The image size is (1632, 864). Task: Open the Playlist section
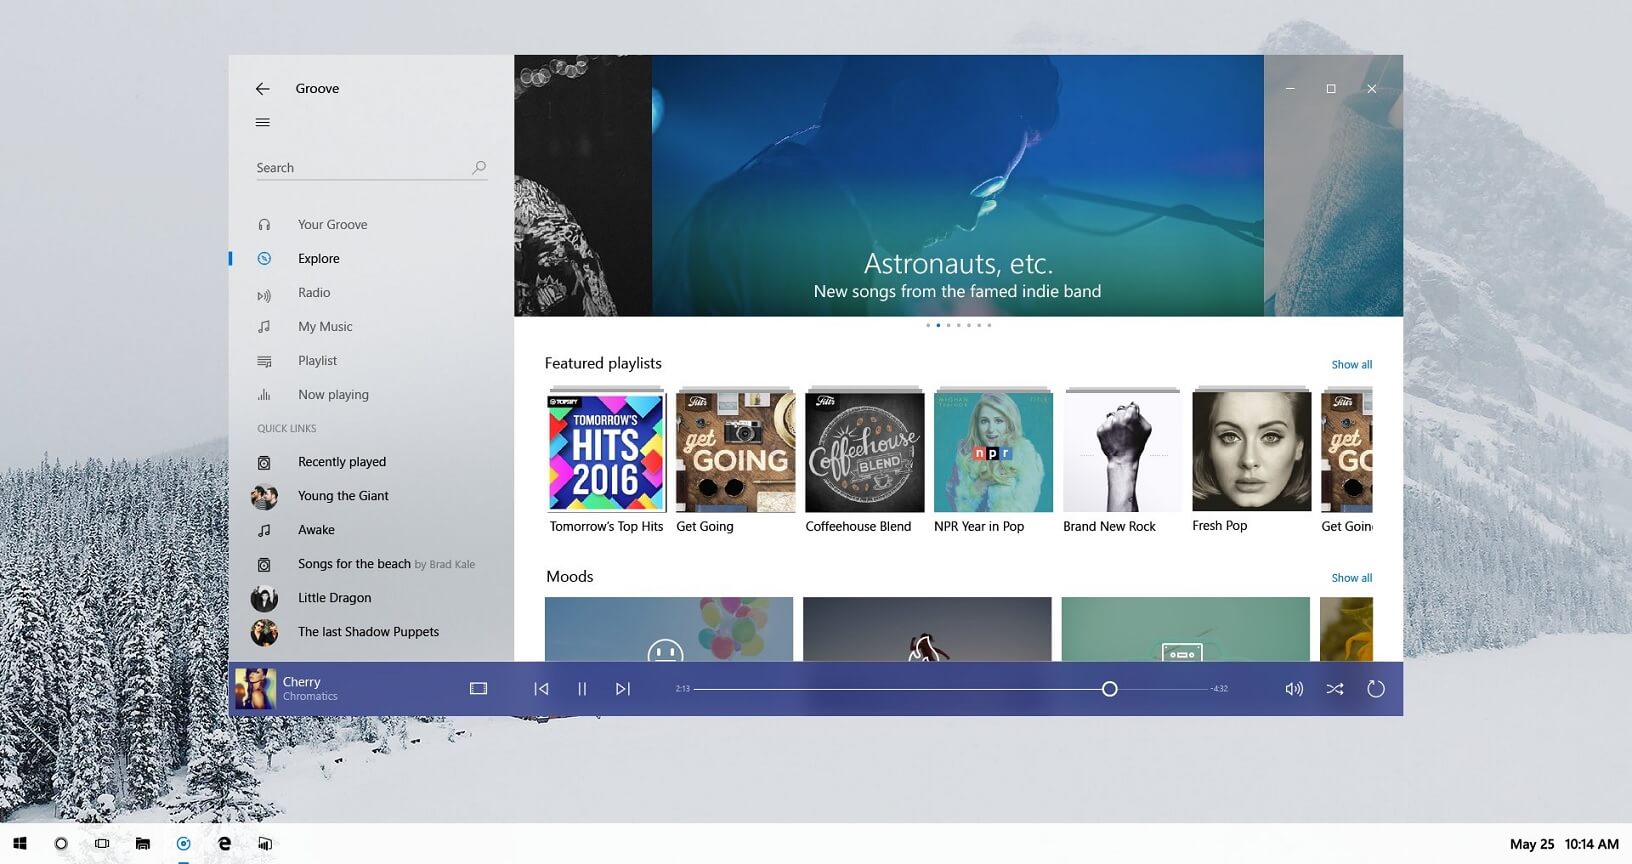(x=317, y=361)
